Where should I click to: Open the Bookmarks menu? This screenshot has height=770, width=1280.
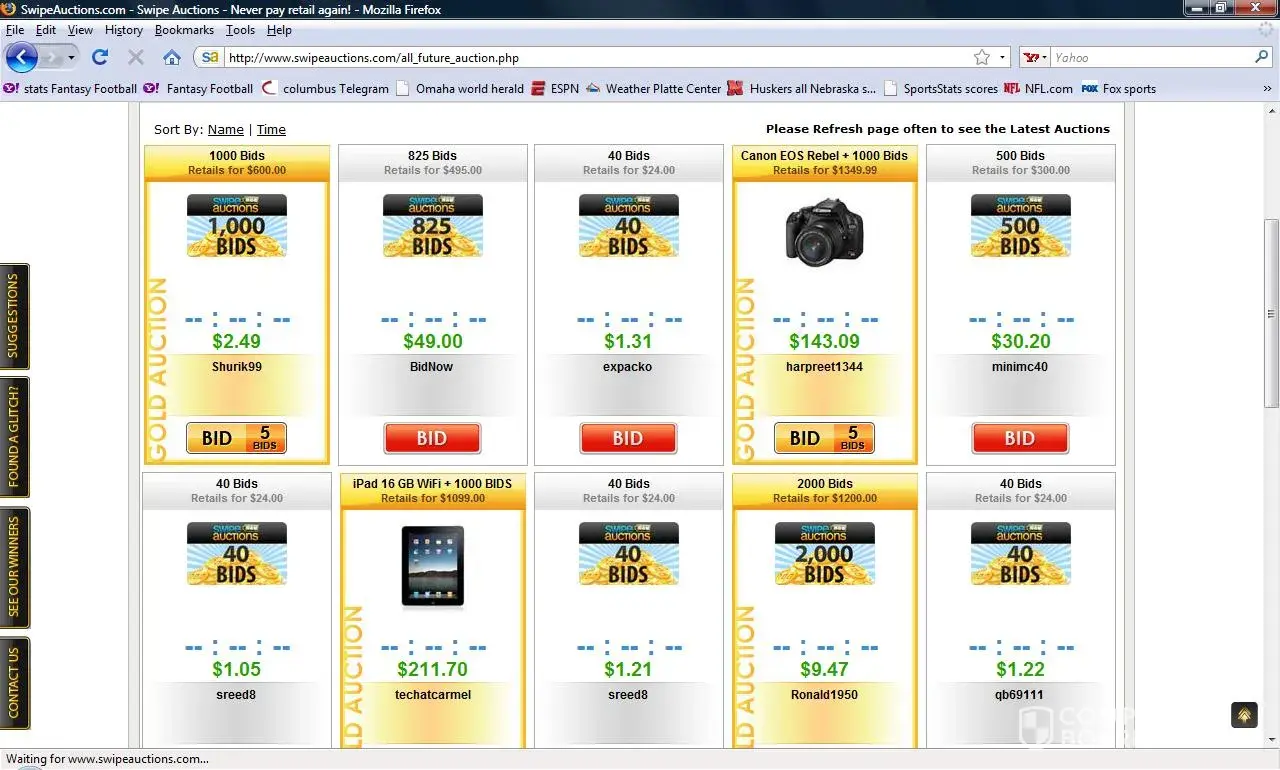(184, 30)
